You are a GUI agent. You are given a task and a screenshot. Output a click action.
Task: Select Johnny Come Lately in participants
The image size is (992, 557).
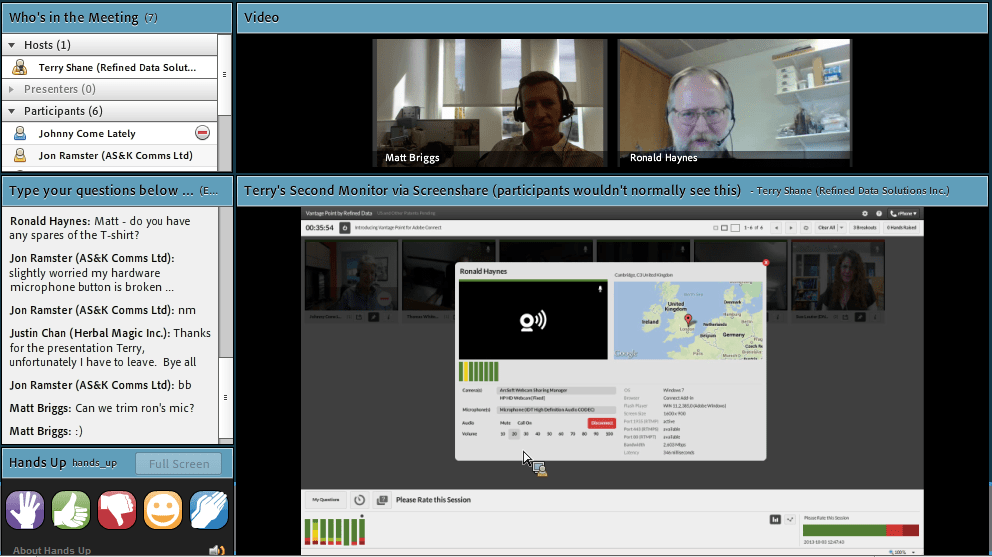tap(109, 133)
